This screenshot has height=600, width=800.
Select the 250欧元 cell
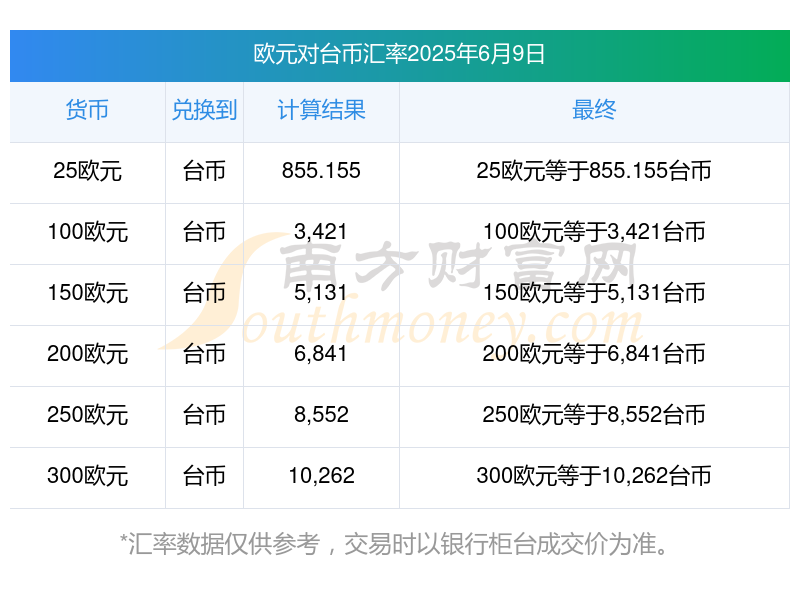tap(87, 415)
